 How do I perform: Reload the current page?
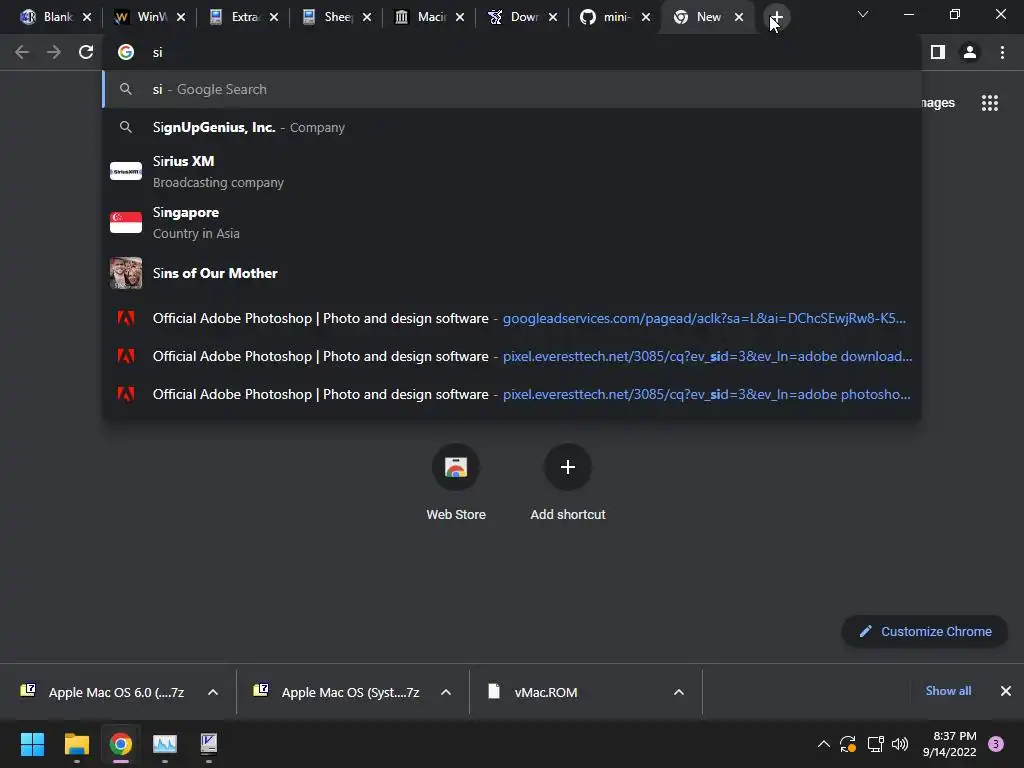point(86,52)
